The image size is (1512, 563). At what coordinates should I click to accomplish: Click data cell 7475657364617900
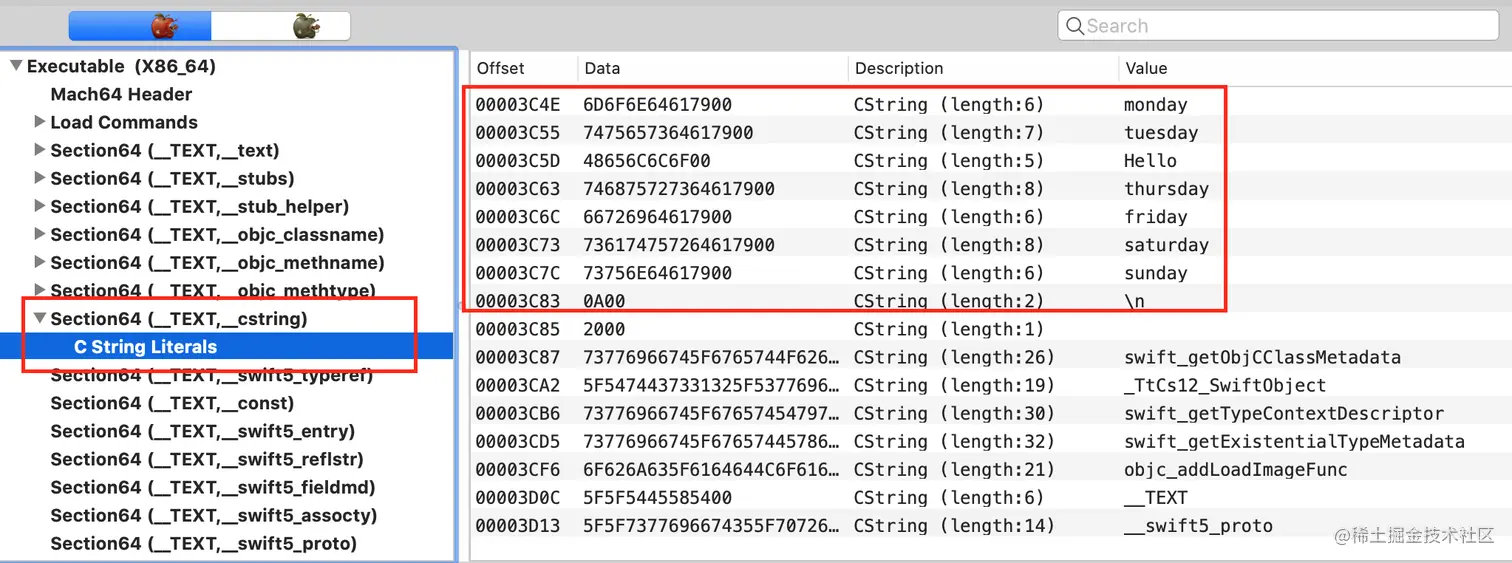coord(668,133)
